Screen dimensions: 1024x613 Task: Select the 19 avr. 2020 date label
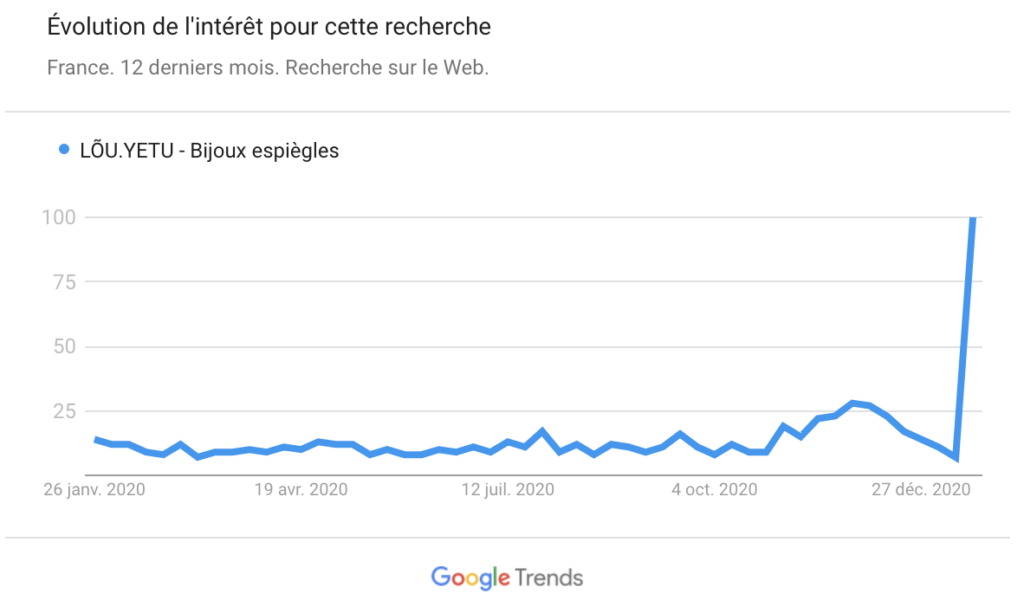point(300,490)
